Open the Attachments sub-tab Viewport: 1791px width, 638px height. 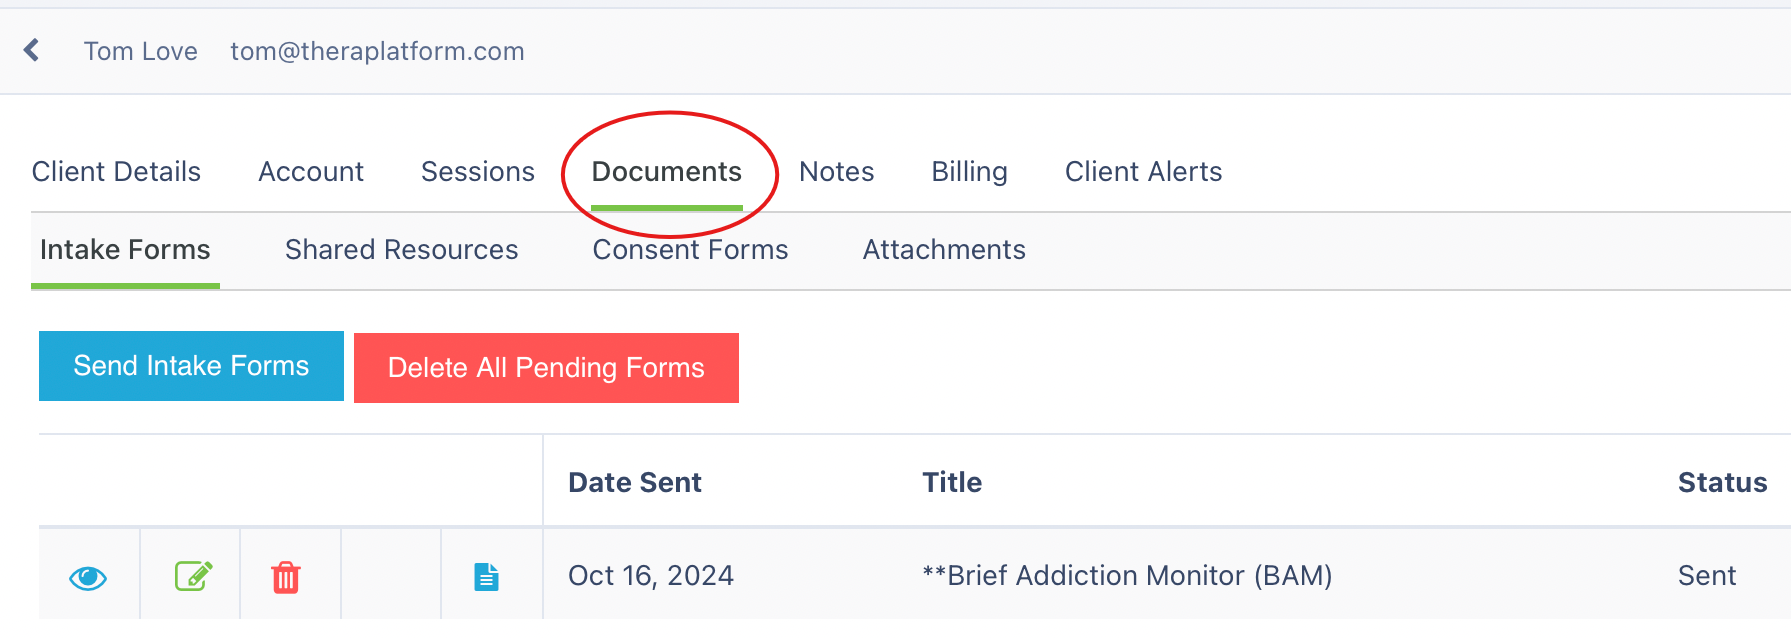pos(944,250)
